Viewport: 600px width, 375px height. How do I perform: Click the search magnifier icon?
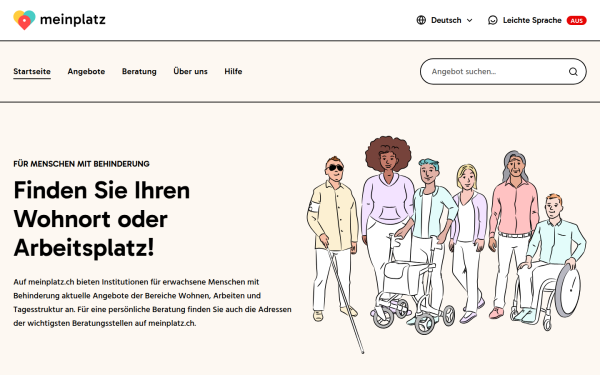pyautogui.click(x=573, y=72)
